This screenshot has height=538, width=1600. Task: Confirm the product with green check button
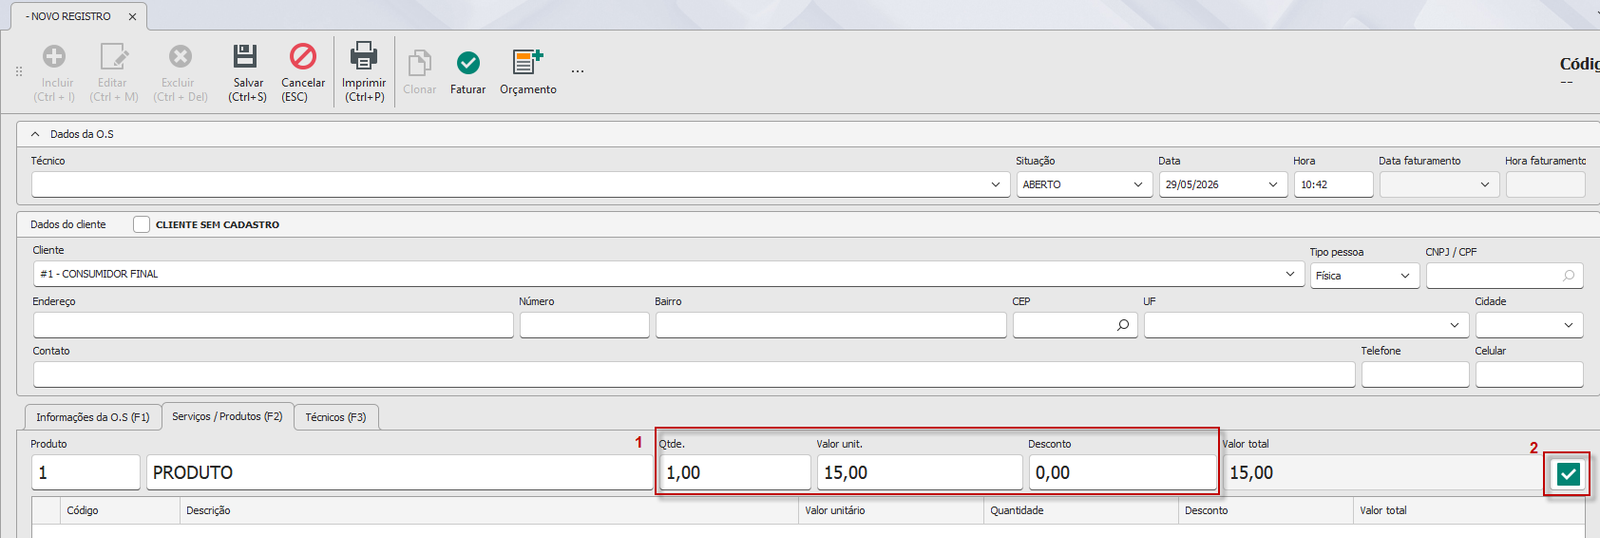coord(1568,474)
